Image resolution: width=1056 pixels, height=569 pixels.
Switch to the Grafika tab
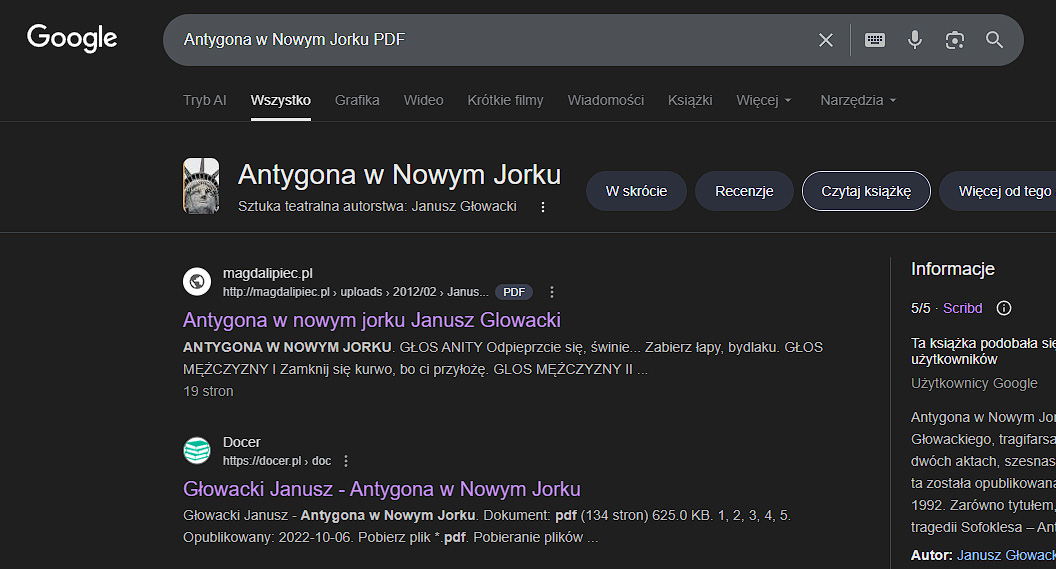(357, 100)
